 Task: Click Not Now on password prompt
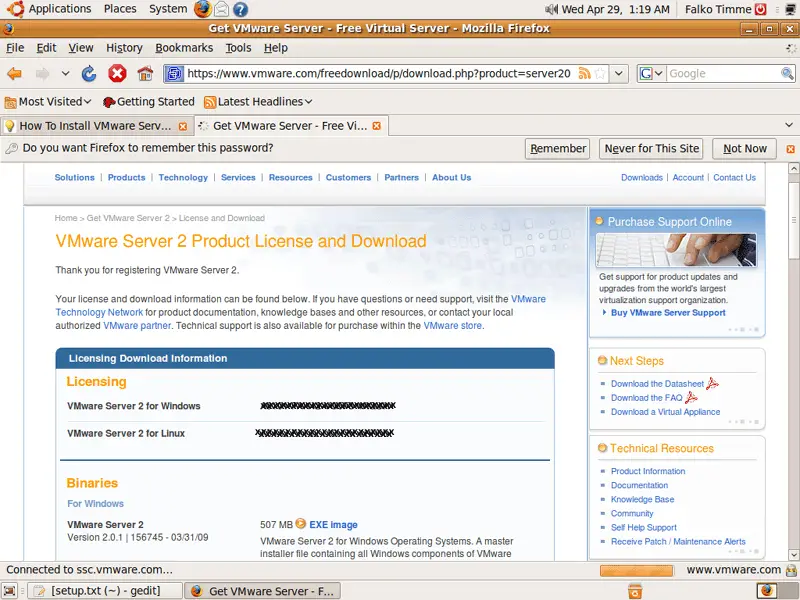pyautogui.click(x=744, y=148)
